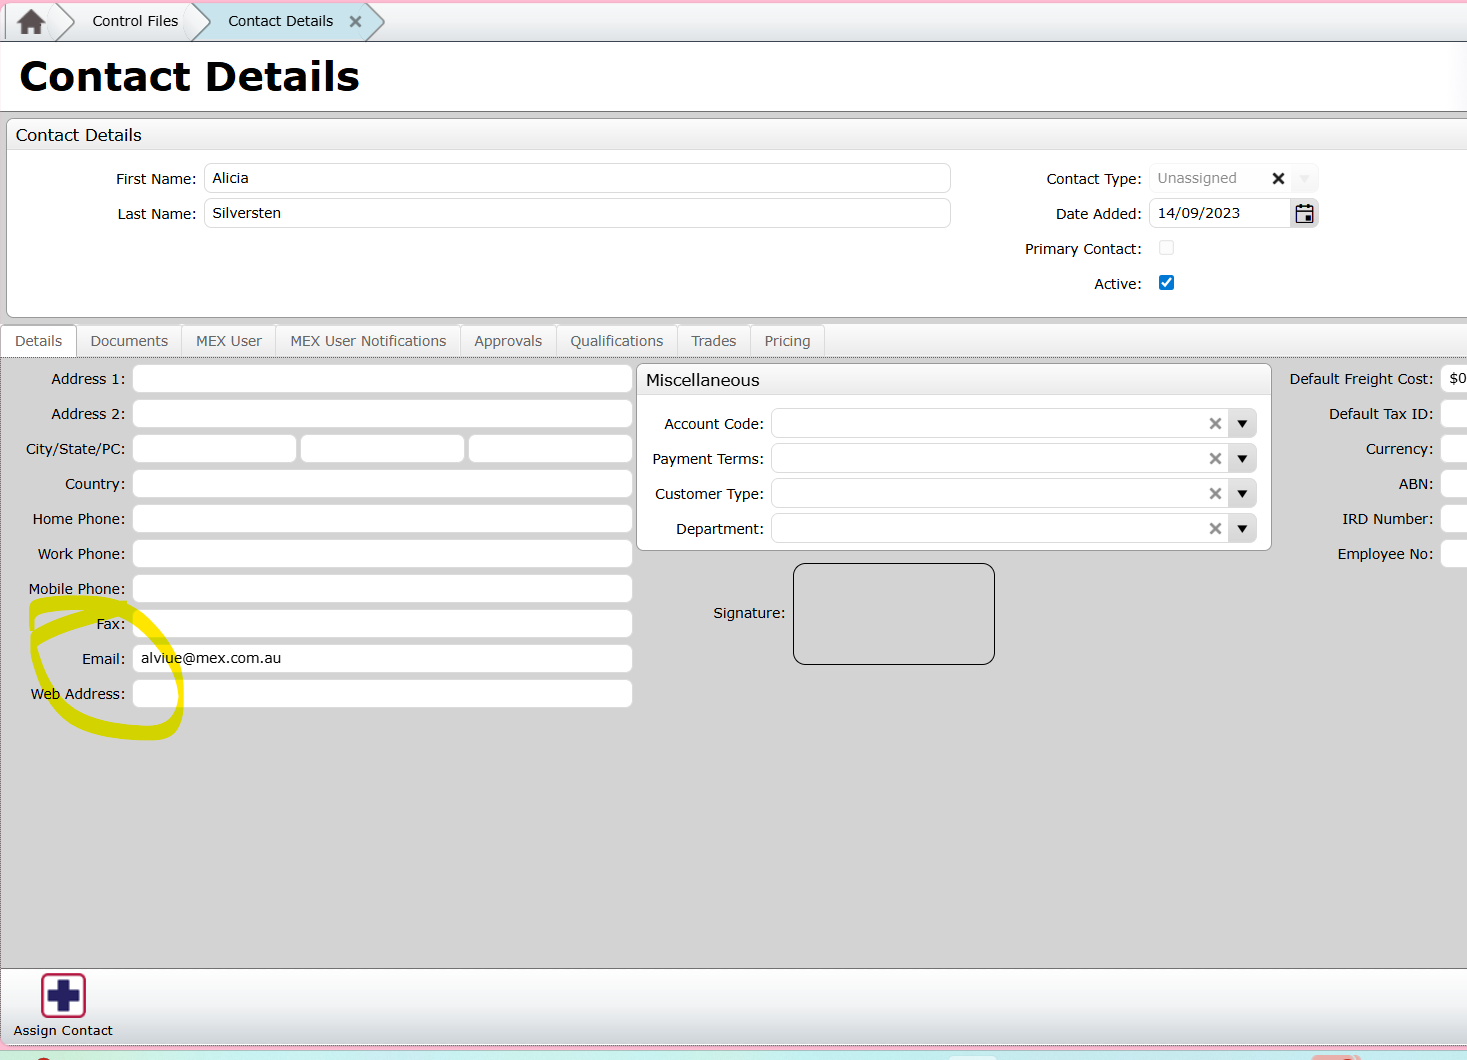Viewport: 1467px width, 1060px height.
Task: Expand the Customer Type dropdown
Action: coord(1242,494)
